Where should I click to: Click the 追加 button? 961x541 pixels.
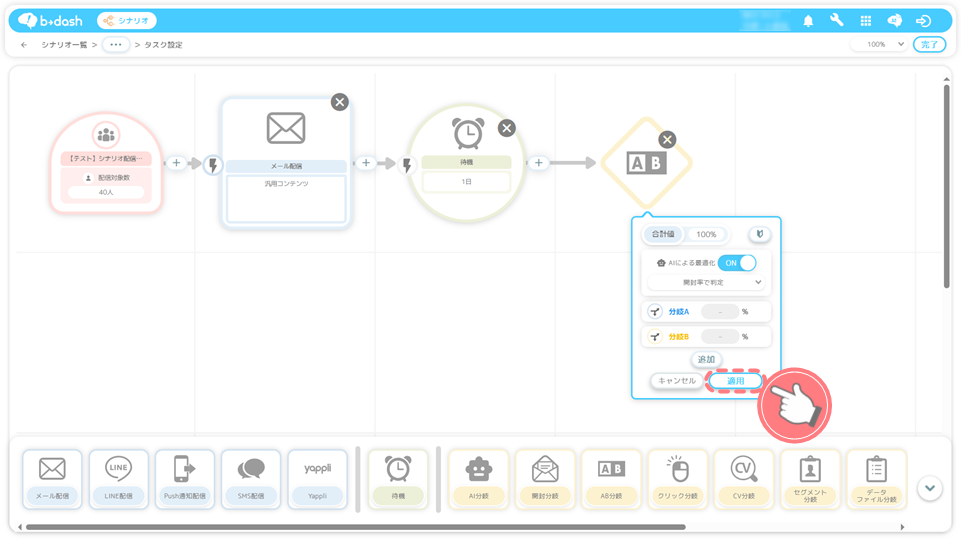[706, 360]
